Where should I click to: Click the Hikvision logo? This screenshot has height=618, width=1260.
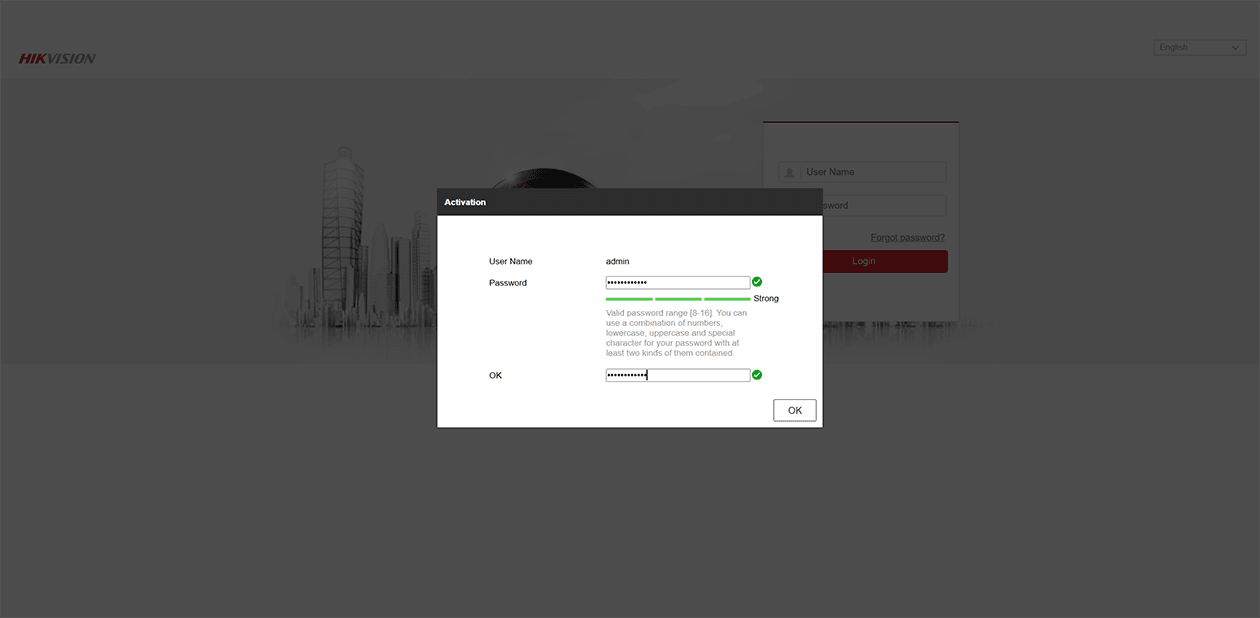[57, 59]
